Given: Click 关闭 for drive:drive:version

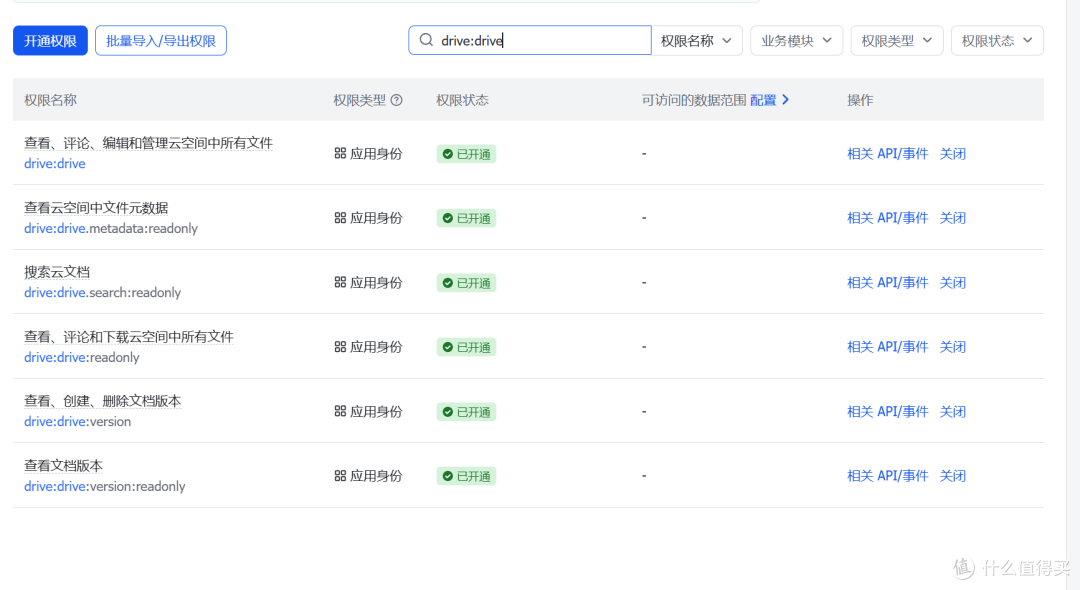Looking at the screenshot, I should [953, 411].
